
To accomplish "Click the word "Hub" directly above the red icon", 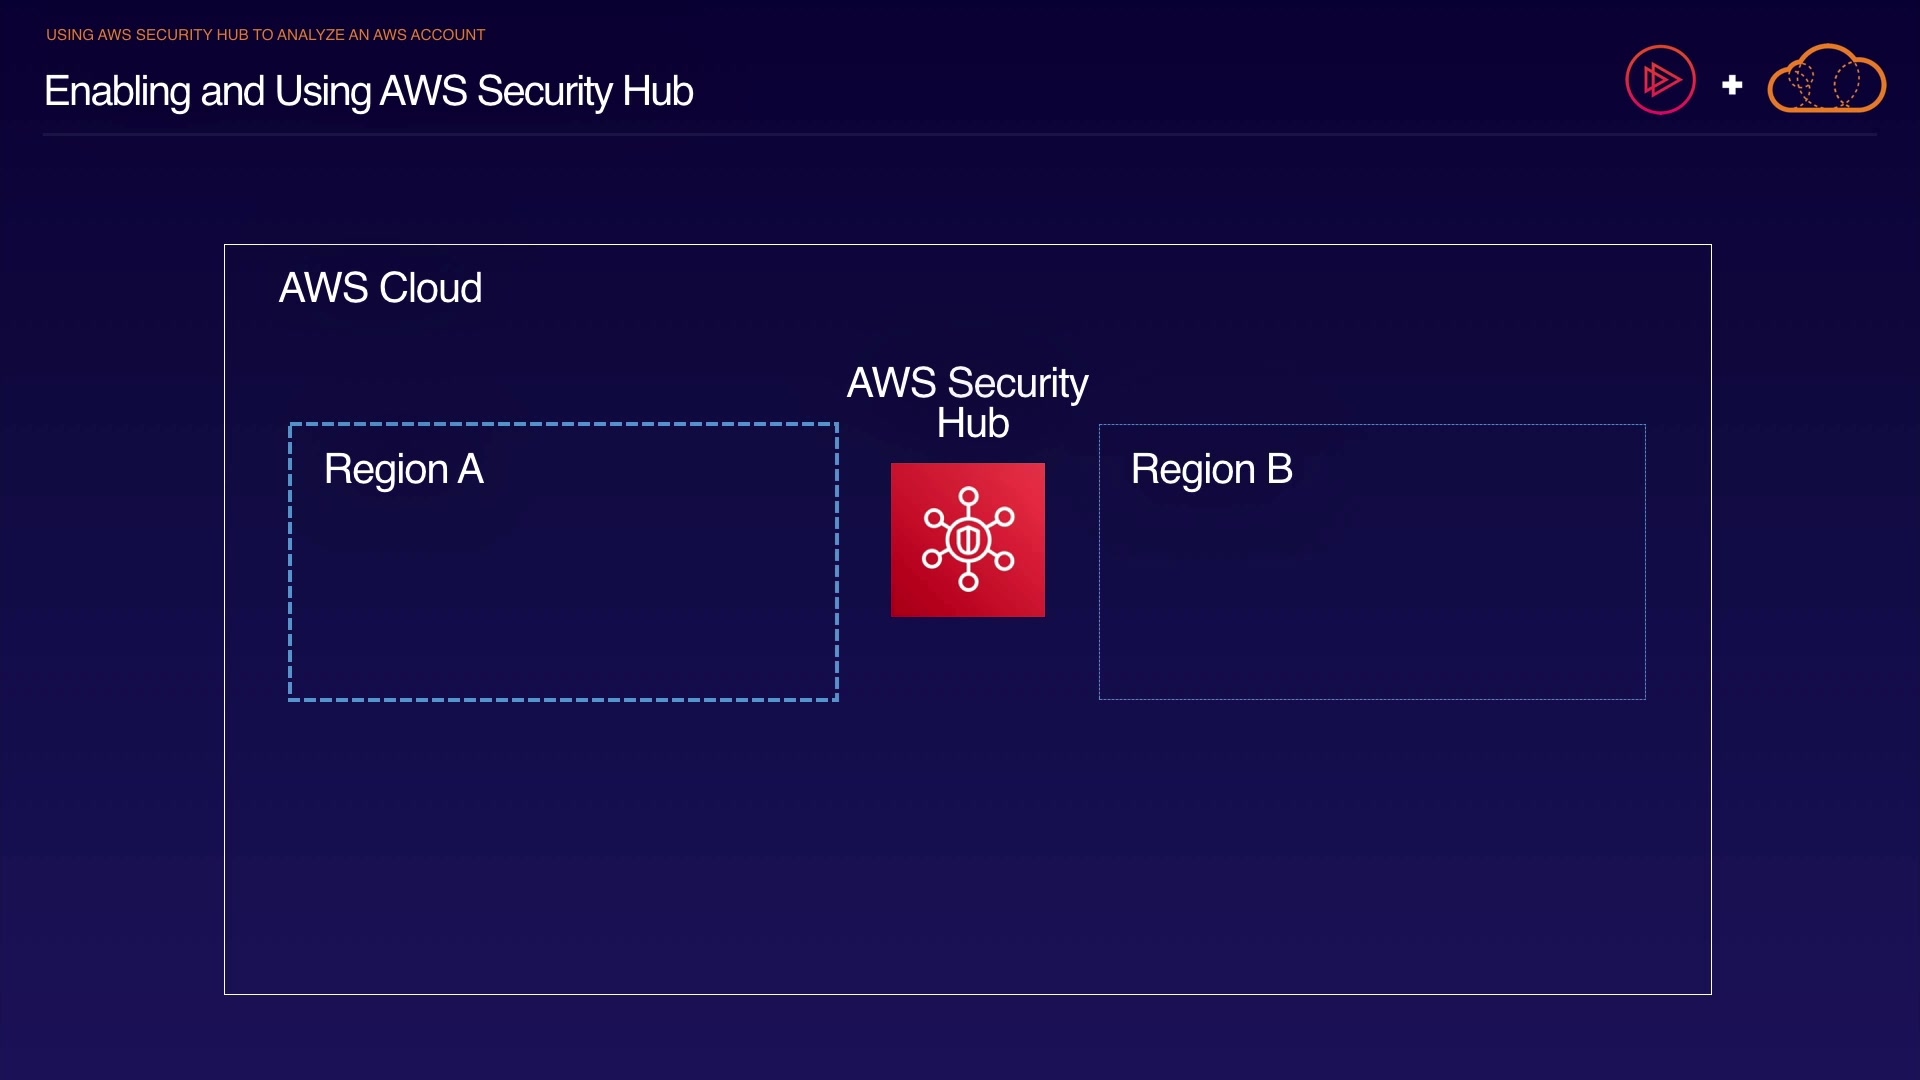I will click(x=972, y=424).
